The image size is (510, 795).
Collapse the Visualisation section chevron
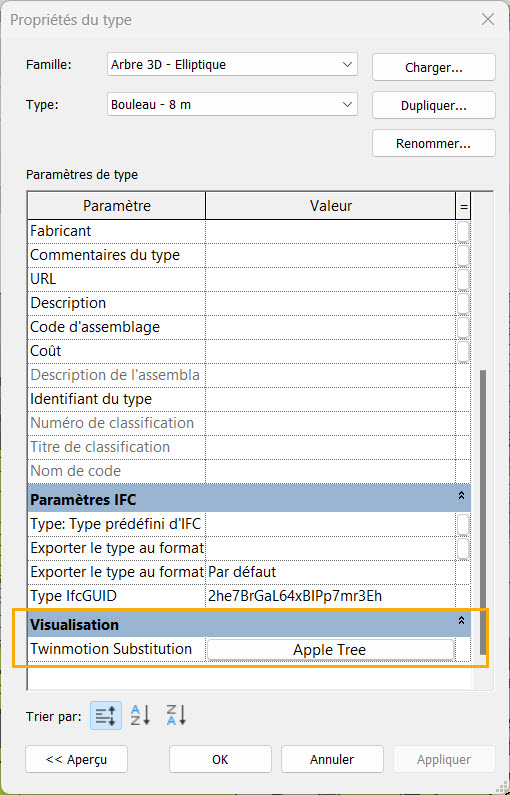461,621
